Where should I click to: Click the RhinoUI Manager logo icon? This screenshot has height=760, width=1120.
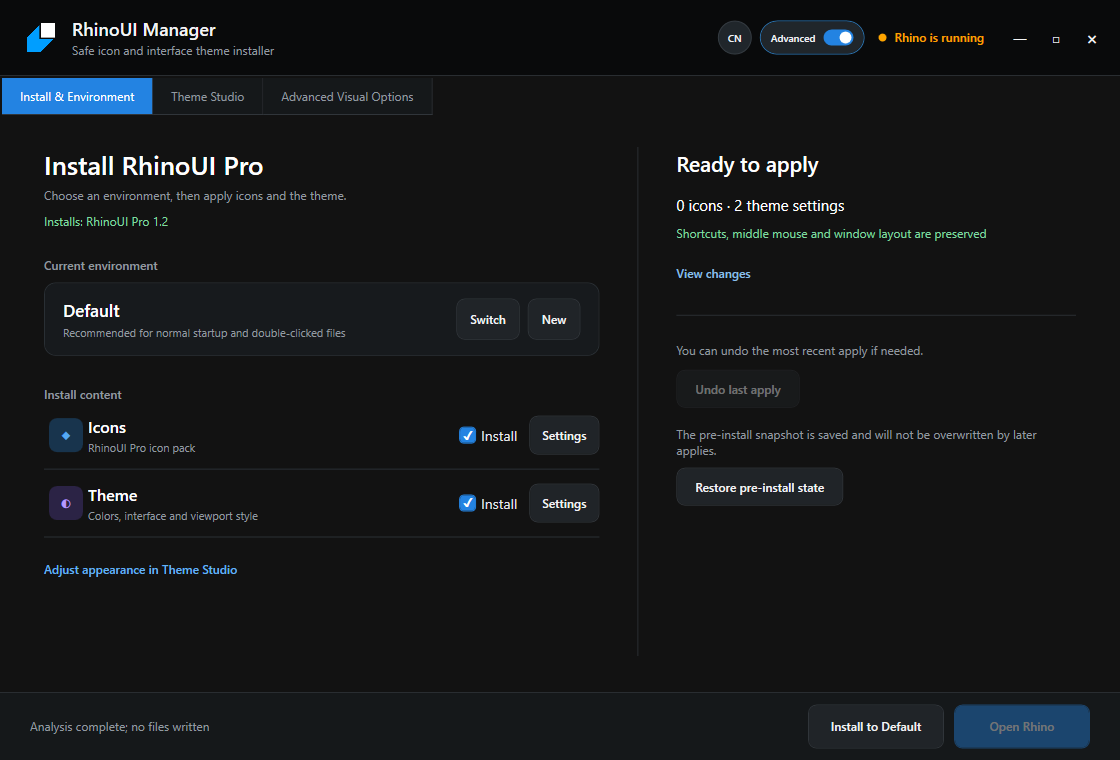(41, 38)
